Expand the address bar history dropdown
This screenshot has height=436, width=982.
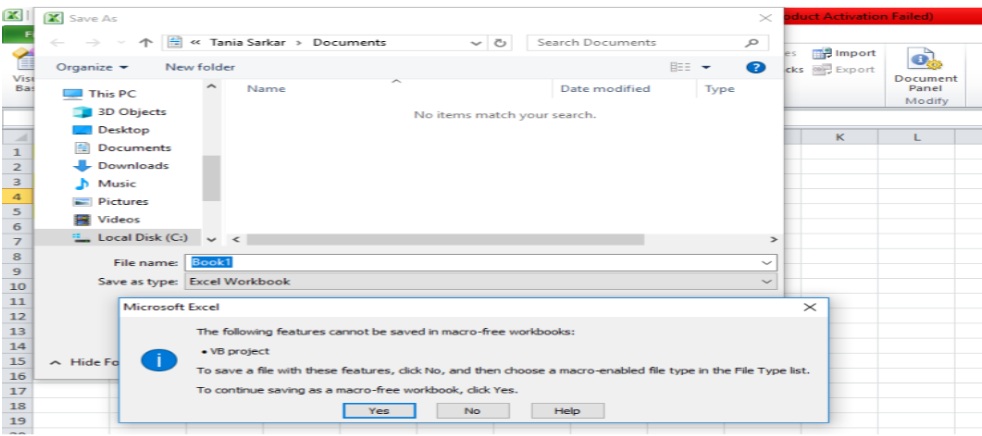coord(478,43)
